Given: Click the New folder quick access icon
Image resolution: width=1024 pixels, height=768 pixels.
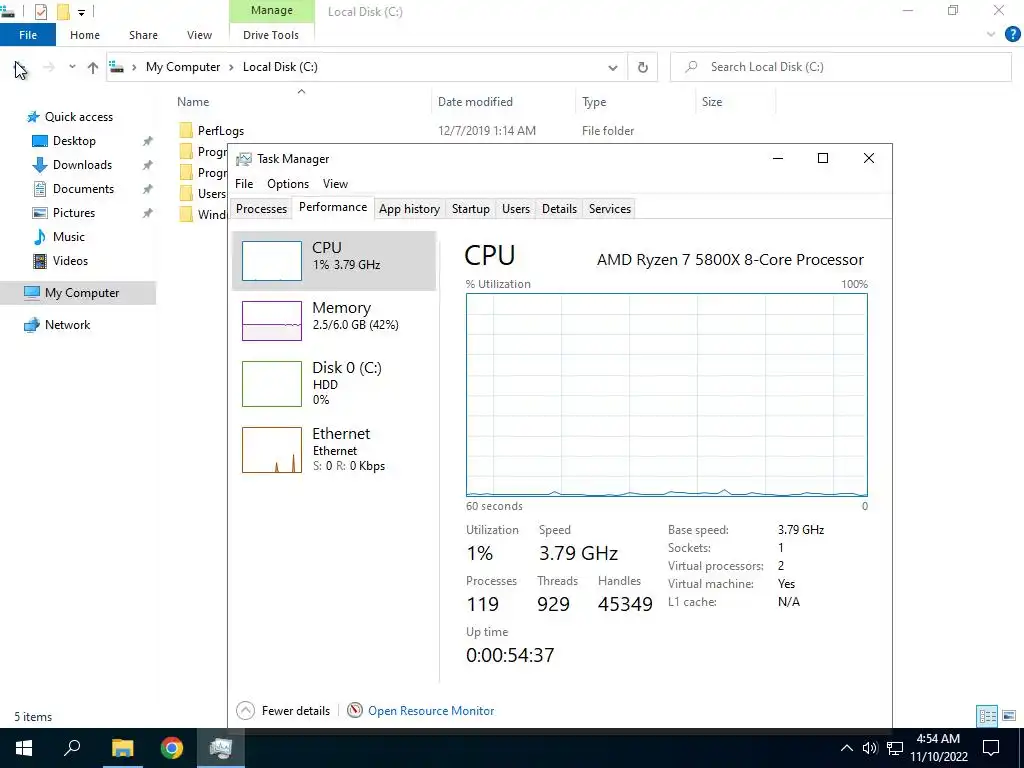Looking at the screenshot, I should pos(63,12).
